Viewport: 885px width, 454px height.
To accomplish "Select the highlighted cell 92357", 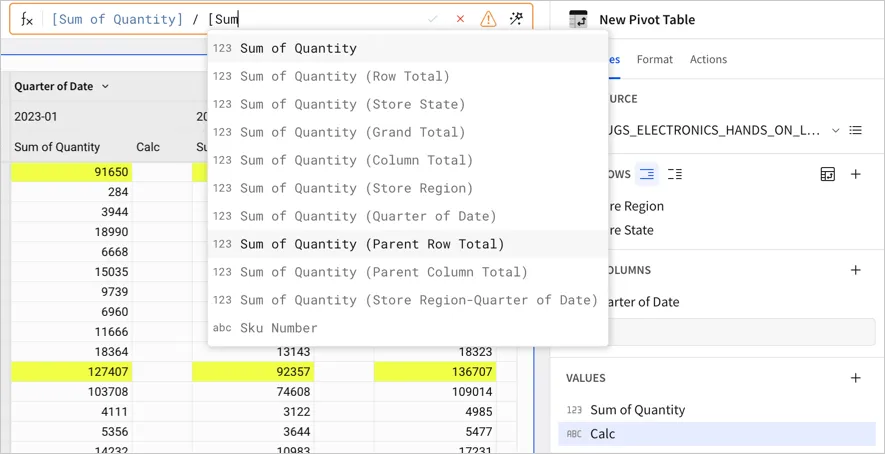I will click(253, 372).
